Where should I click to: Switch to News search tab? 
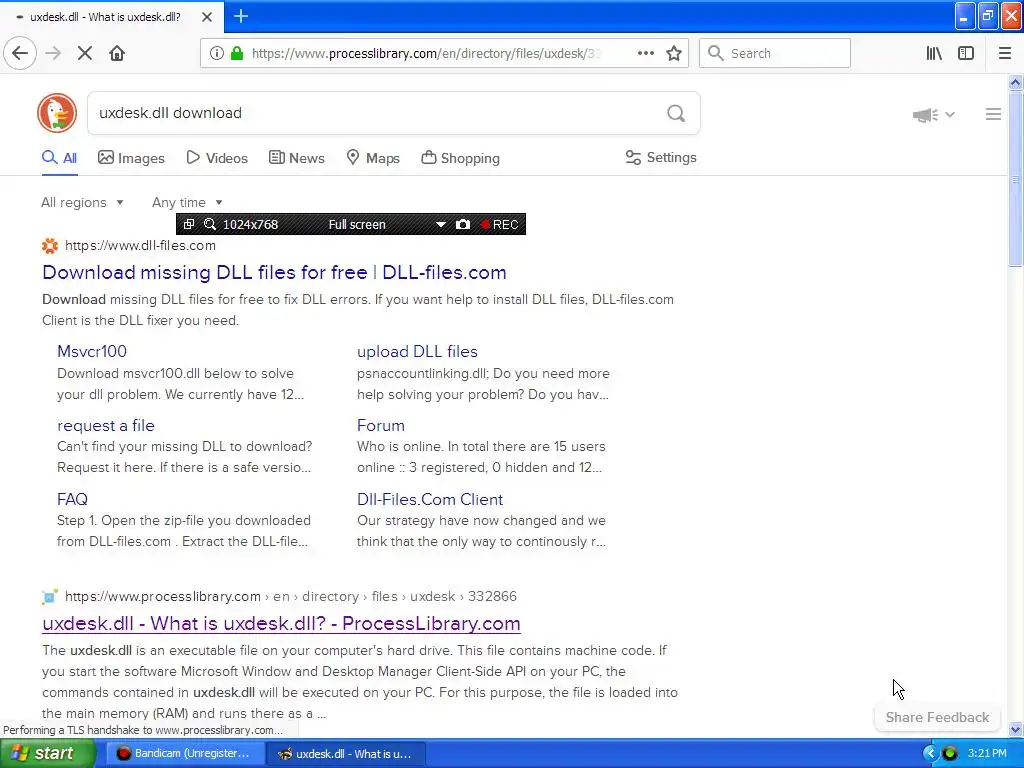[296, 158]
